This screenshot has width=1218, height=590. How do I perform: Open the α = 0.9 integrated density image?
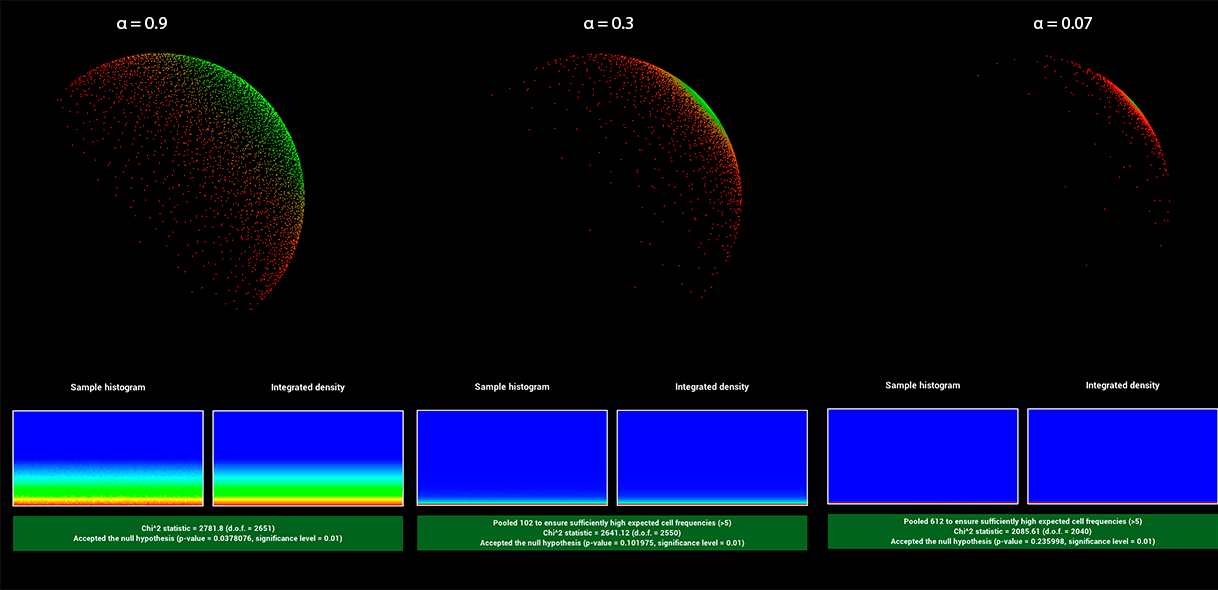pyautogui.click(x=308, y=458)
